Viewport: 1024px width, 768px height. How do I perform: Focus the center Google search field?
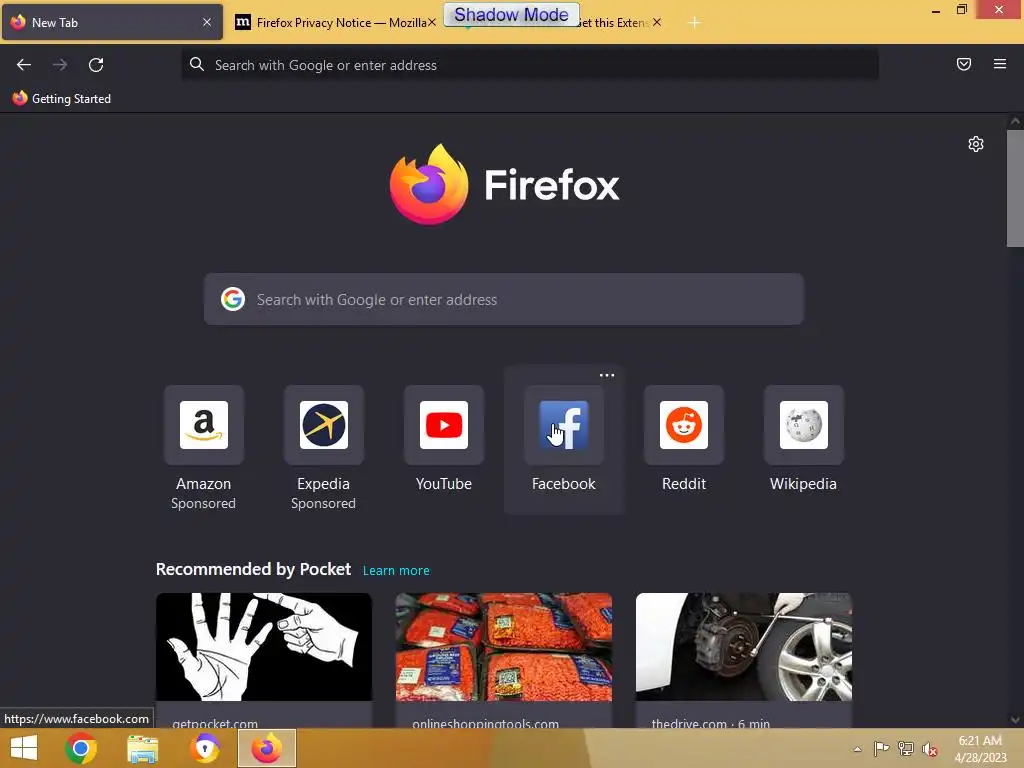pyautogui.click(x=504, y=299)
